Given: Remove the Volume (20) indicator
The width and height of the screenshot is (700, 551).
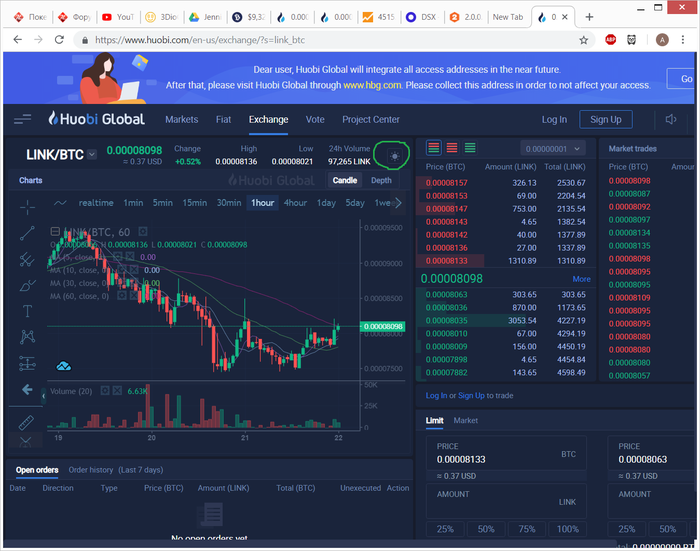Looking at the screenshot, I should click(x=117, y=391).
